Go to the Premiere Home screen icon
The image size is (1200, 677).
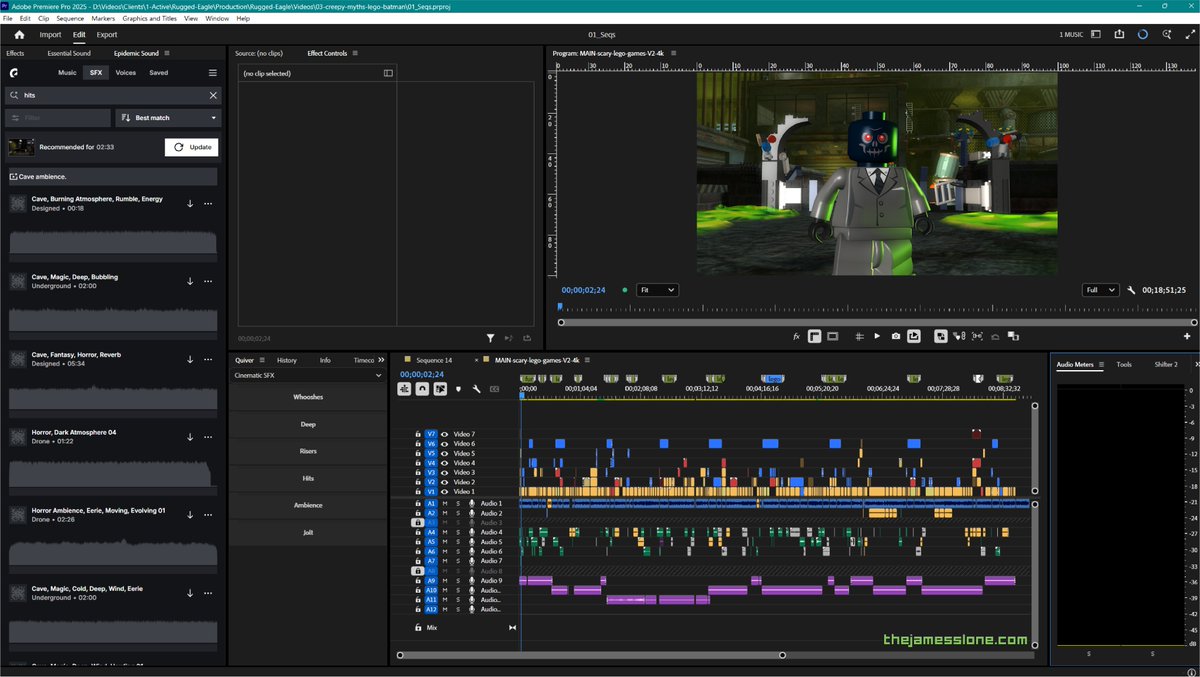click(19, 34)
